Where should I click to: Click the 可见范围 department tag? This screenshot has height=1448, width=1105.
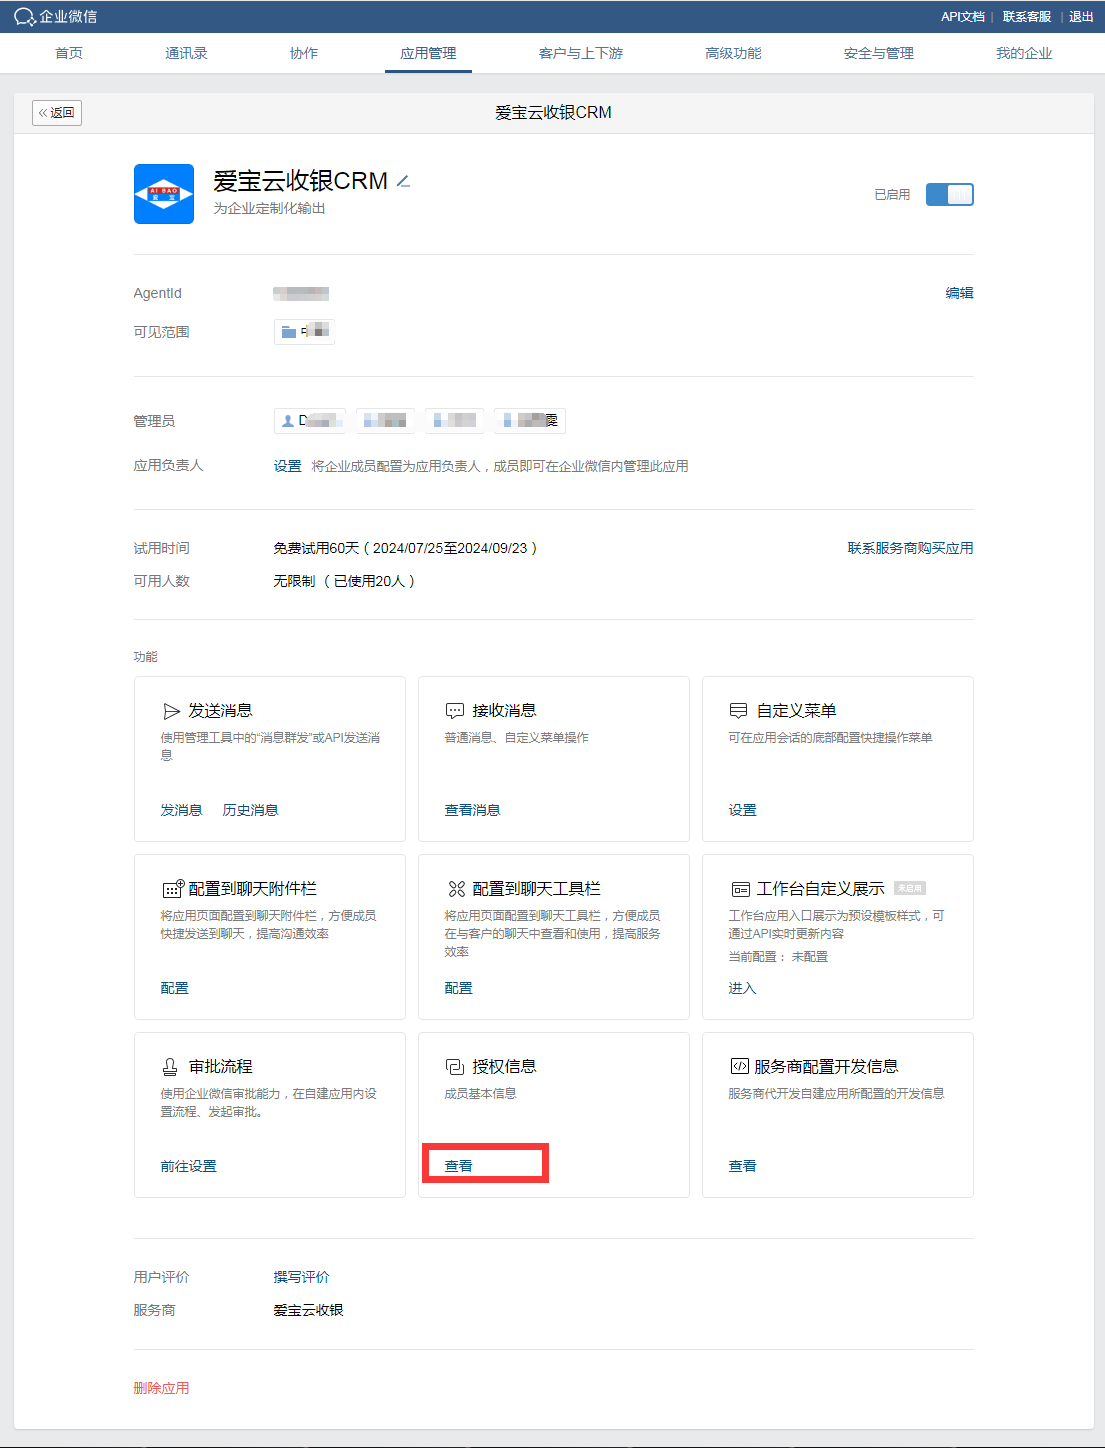[304, 332]
